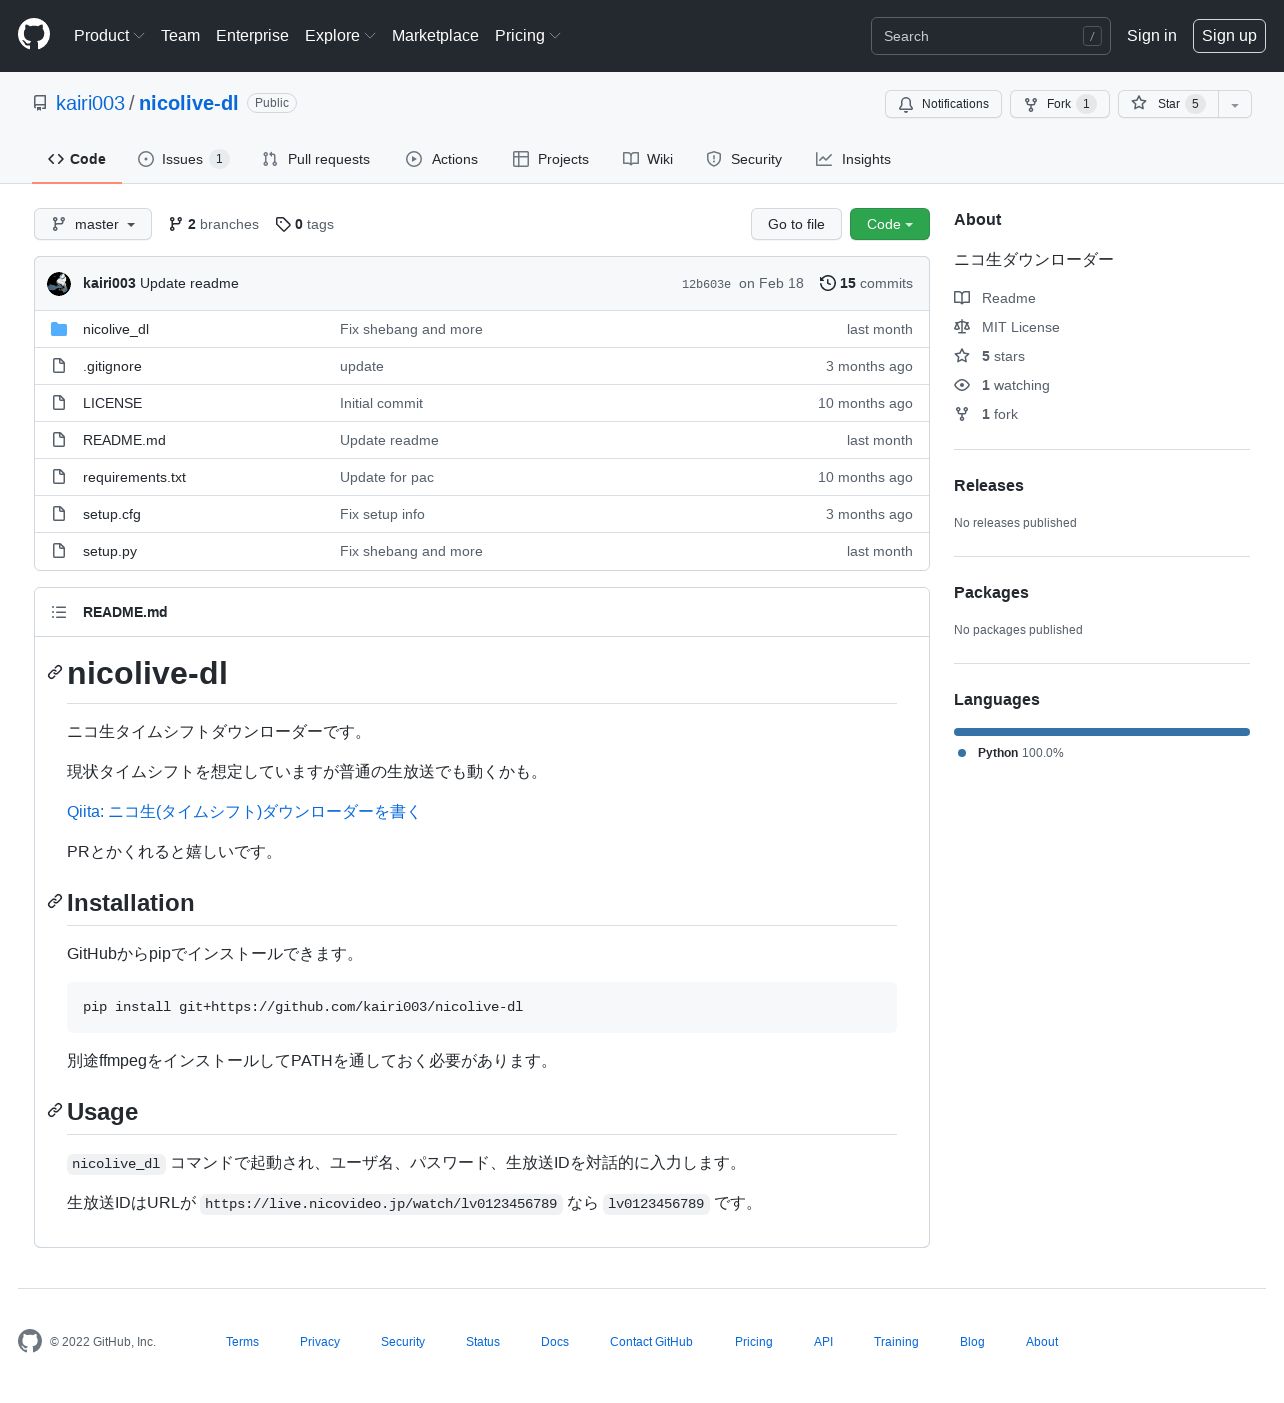The image size is (1284, 1403).
Task: Click the Python language bar
Action: point(1102,732)
